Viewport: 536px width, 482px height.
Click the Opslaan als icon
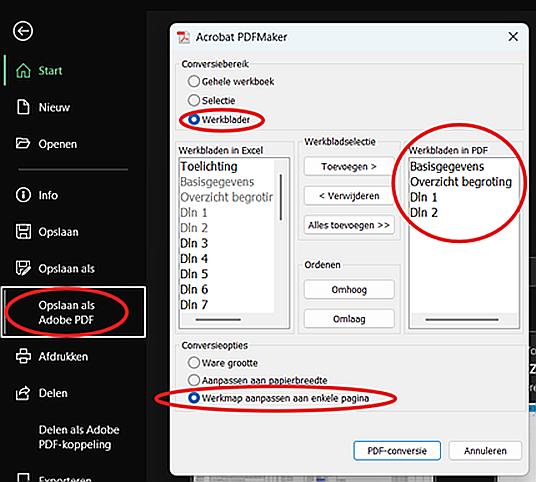tap(23, 268)
